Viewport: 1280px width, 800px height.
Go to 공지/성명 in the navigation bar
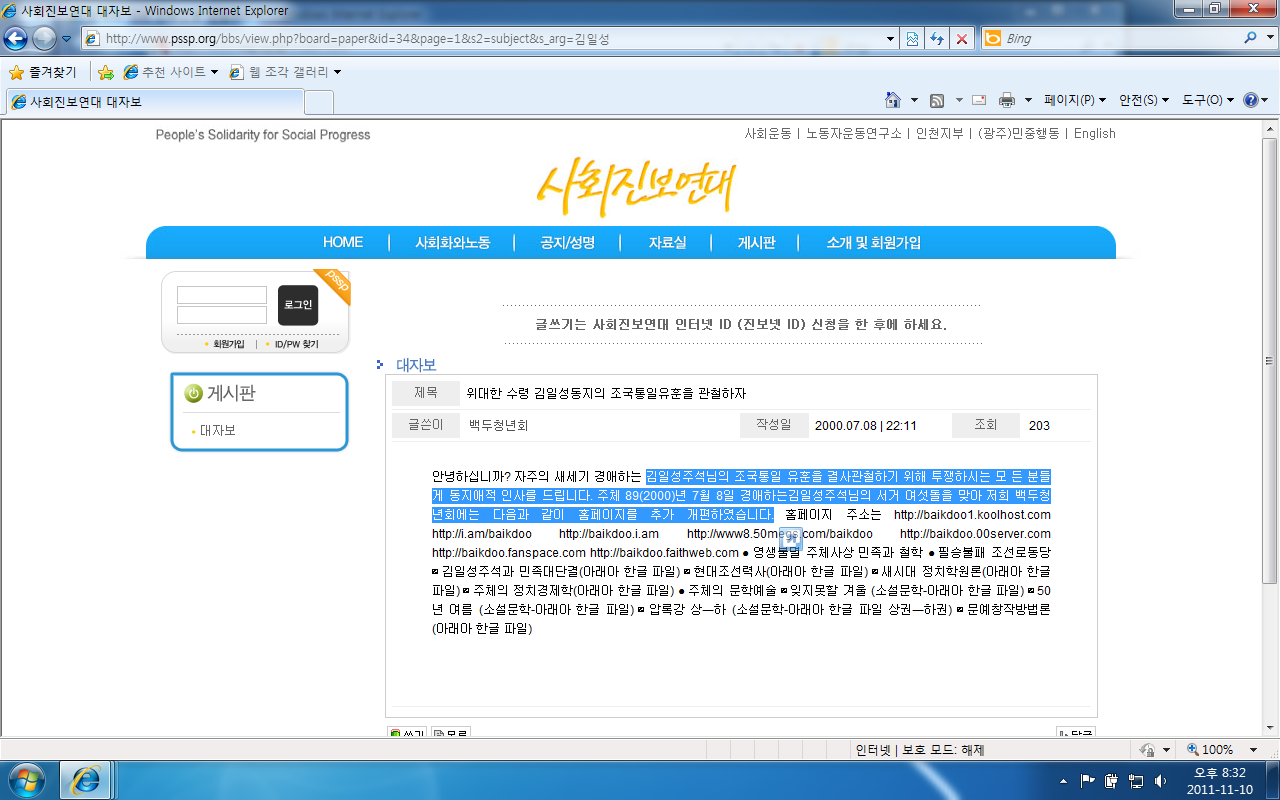pos(567,242)
